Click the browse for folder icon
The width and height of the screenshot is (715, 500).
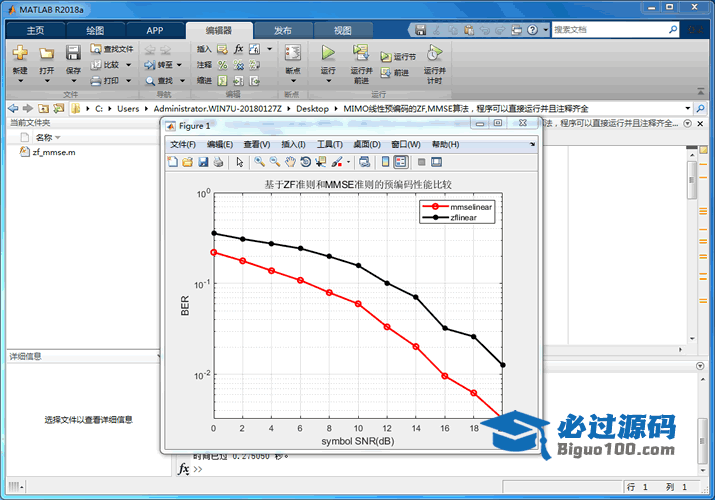pos(59,108)
